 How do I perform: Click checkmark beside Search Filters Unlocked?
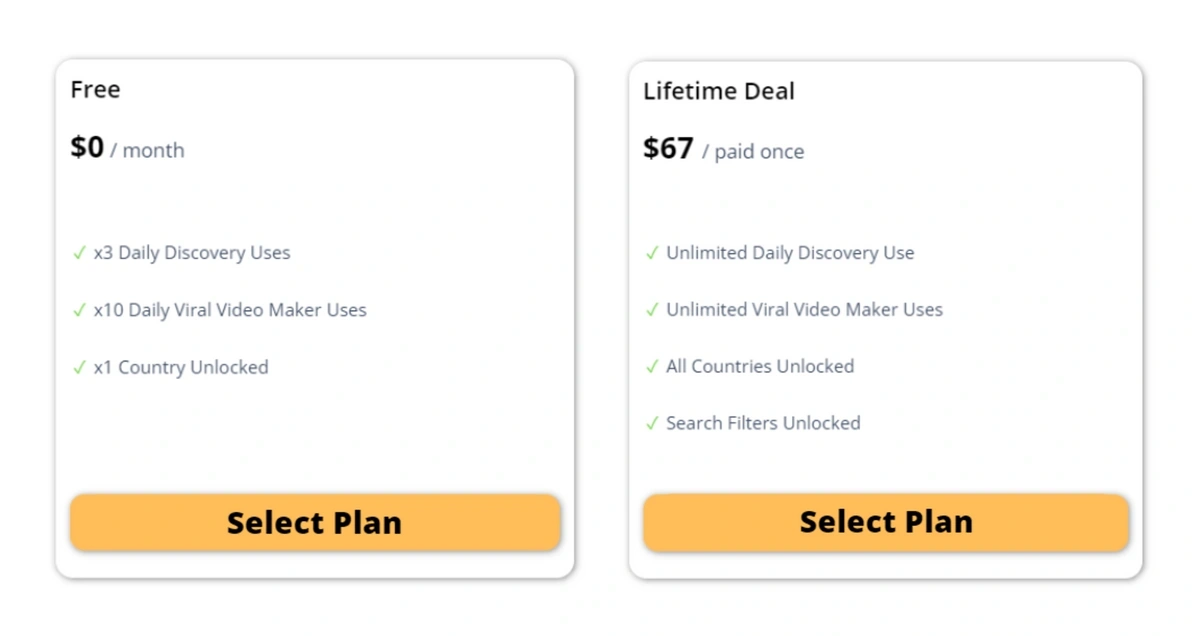[652, 423]
